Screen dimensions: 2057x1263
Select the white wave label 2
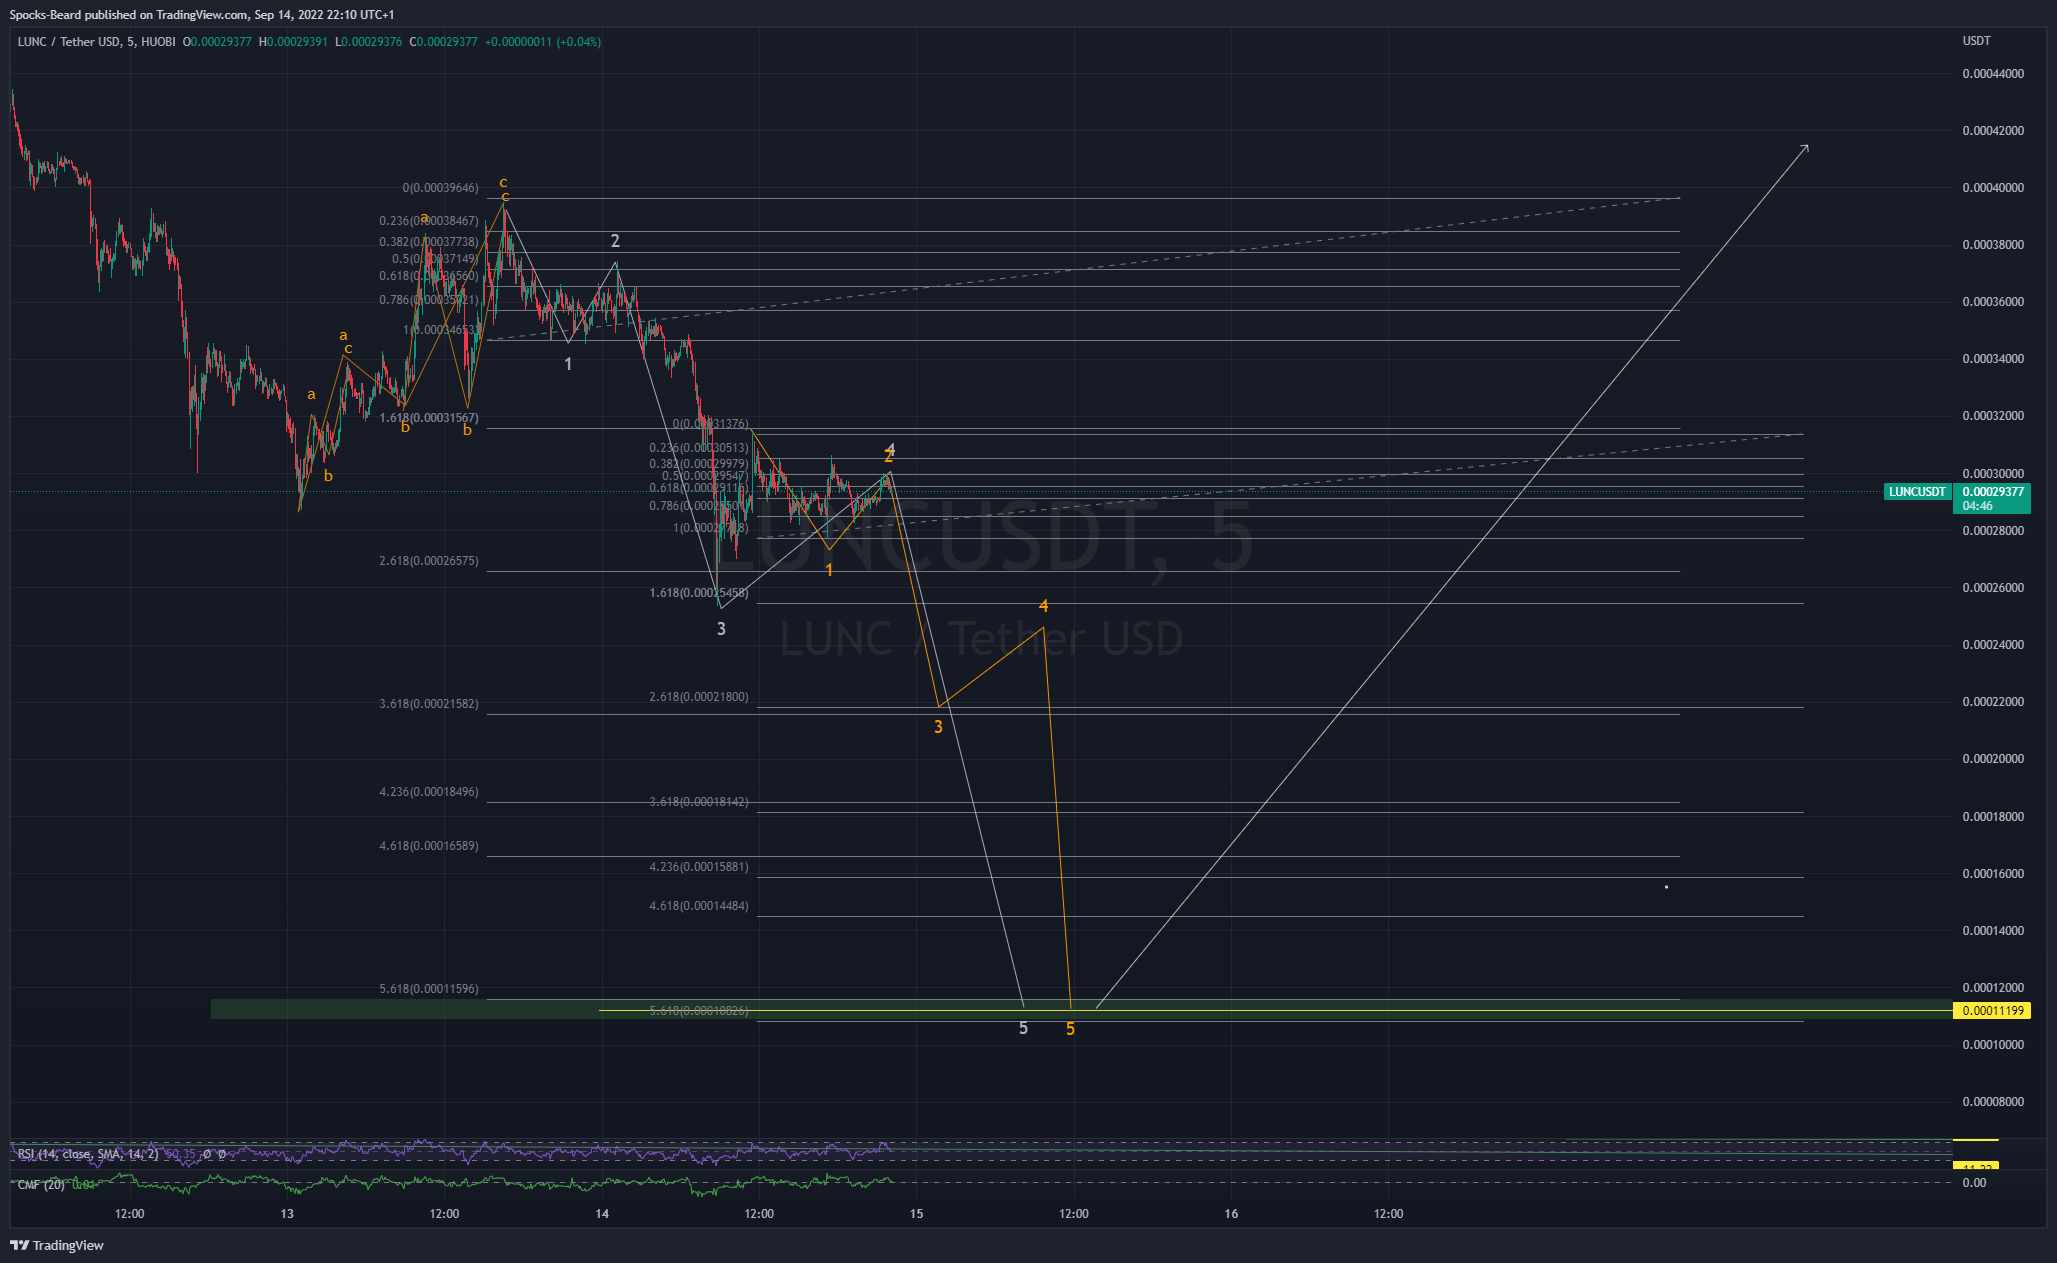pyautogui.click(x=615, y=241)
